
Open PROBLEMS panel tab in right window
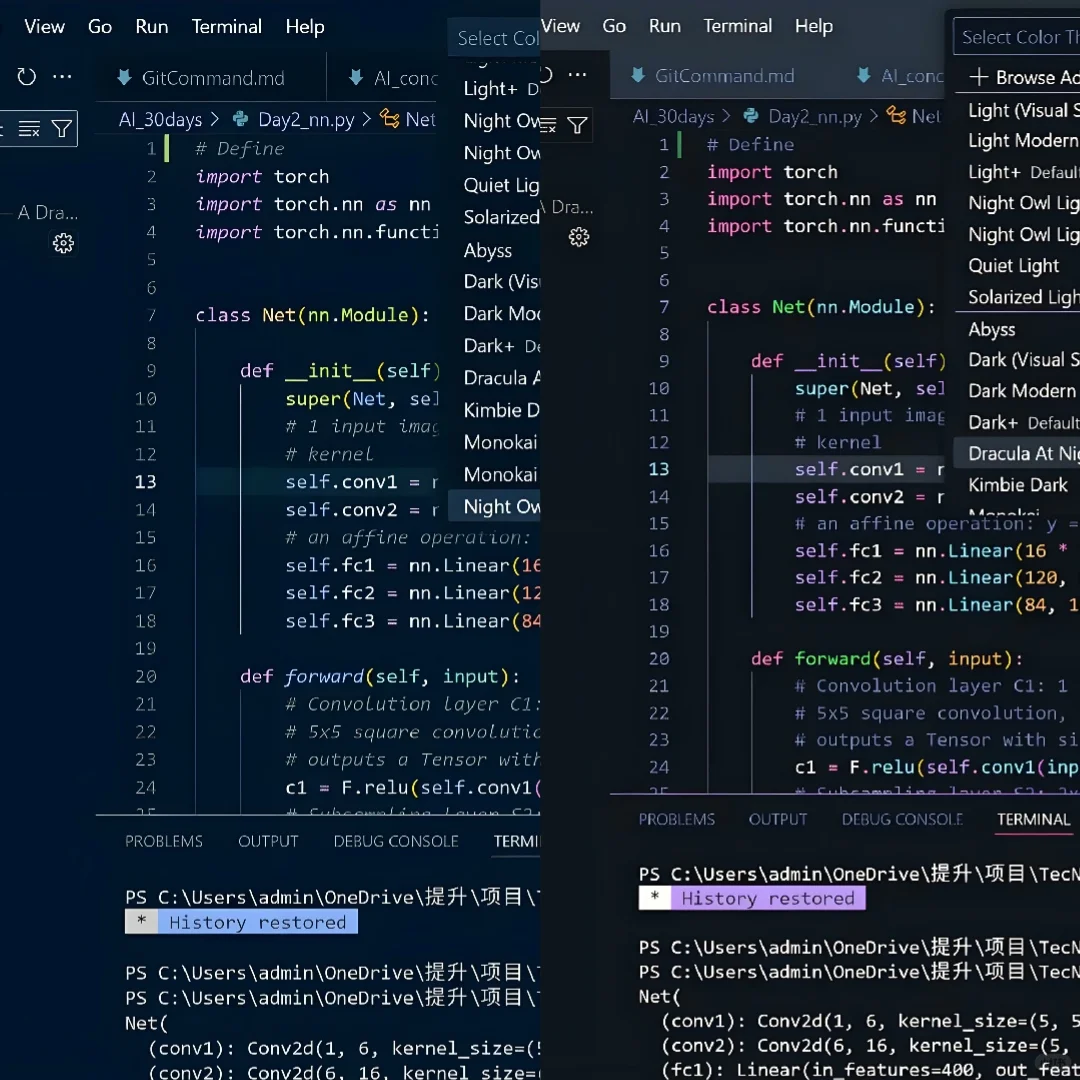coord(676,819)
